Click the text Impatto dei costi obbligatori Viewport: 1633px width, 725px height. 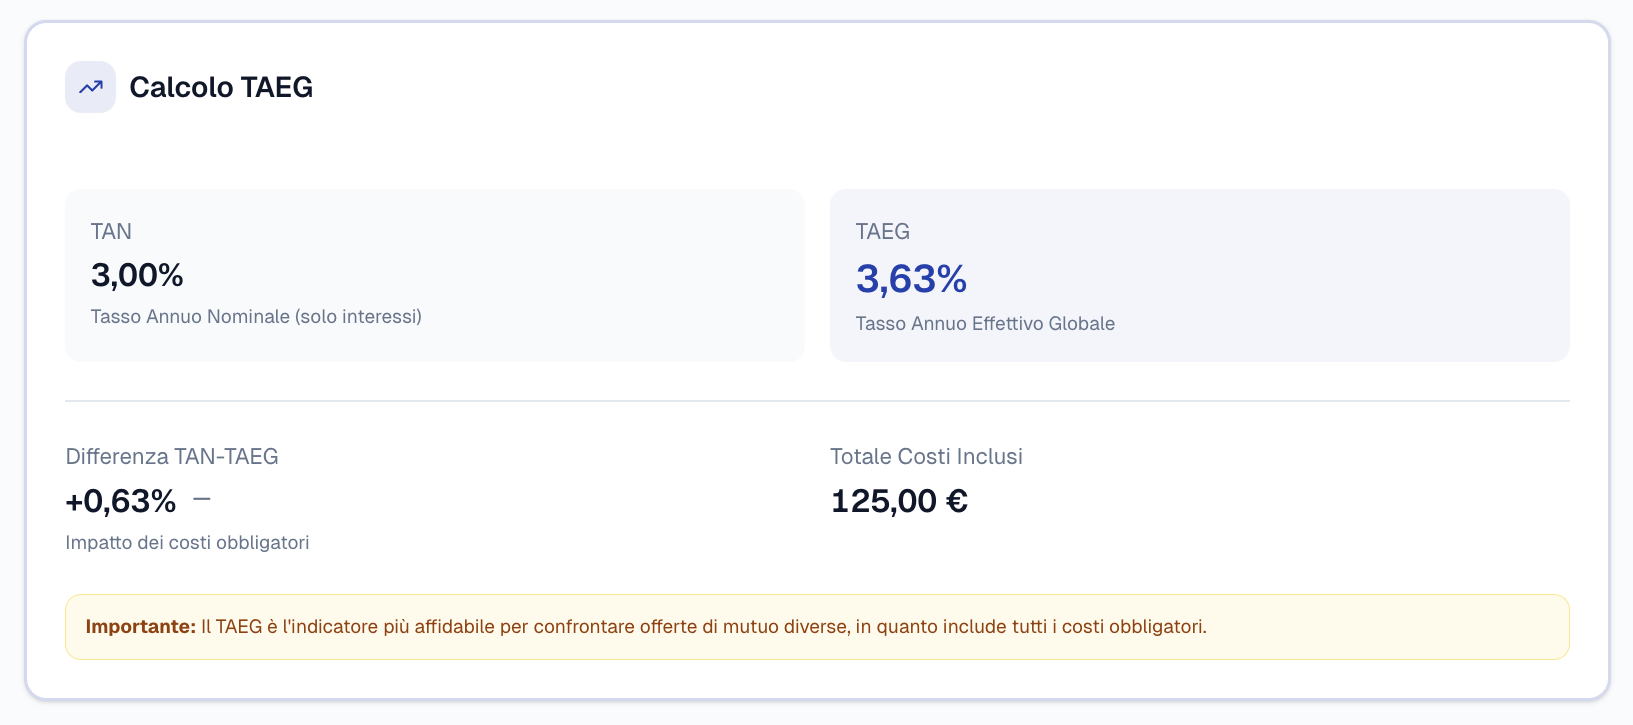(x=187, y=542)
